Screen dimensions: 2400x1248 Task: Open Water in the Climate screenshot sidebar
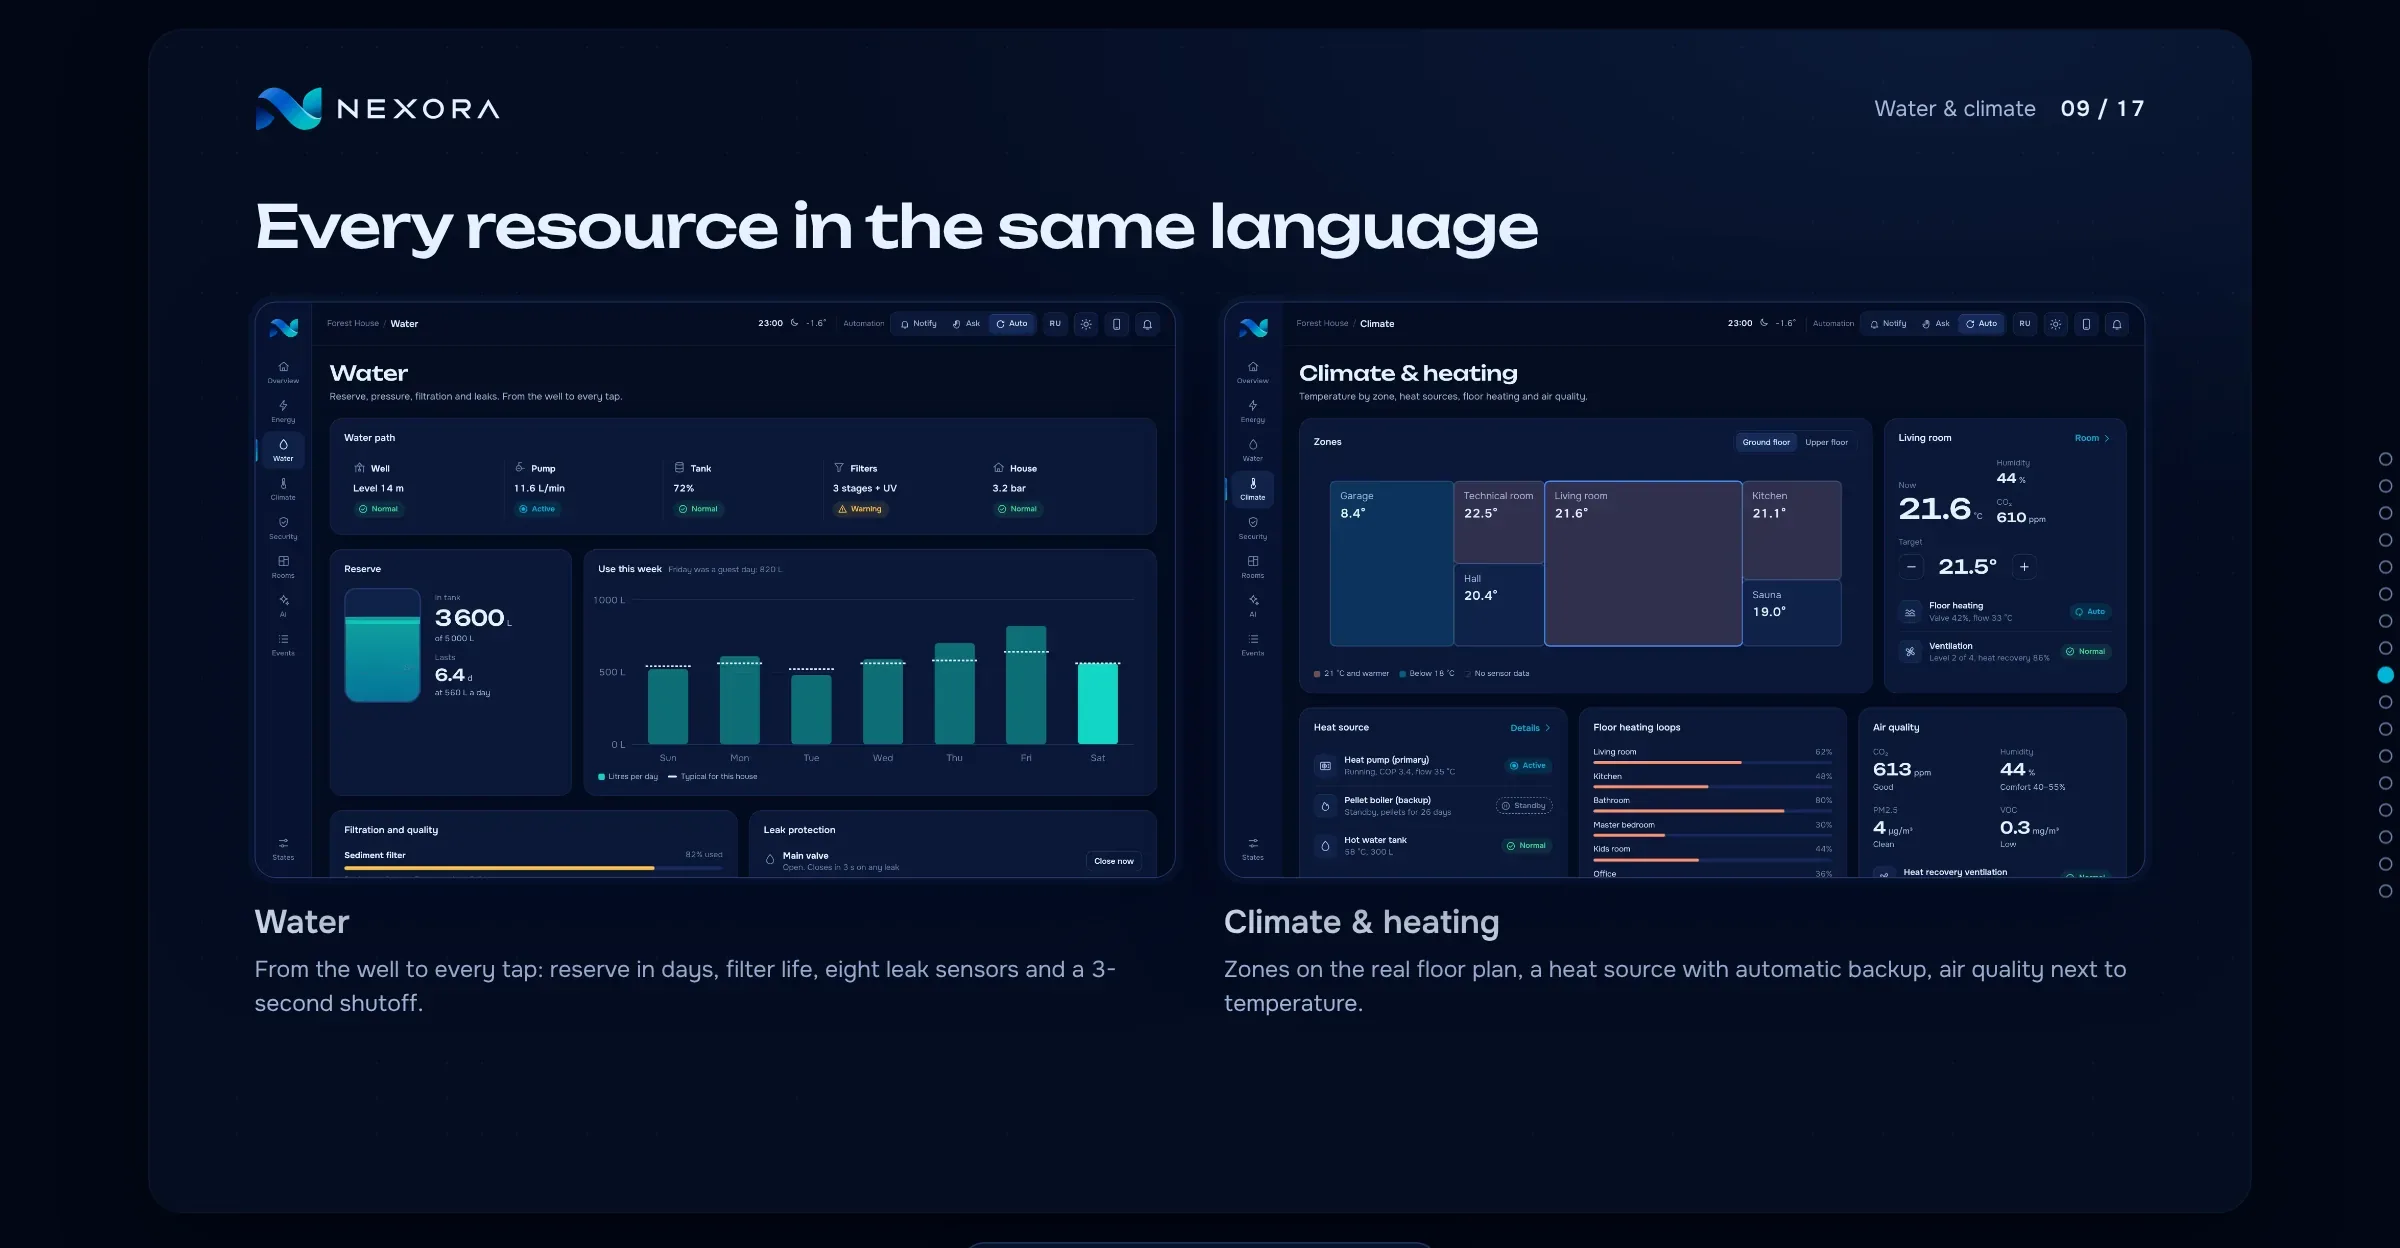coord(1253,450)
